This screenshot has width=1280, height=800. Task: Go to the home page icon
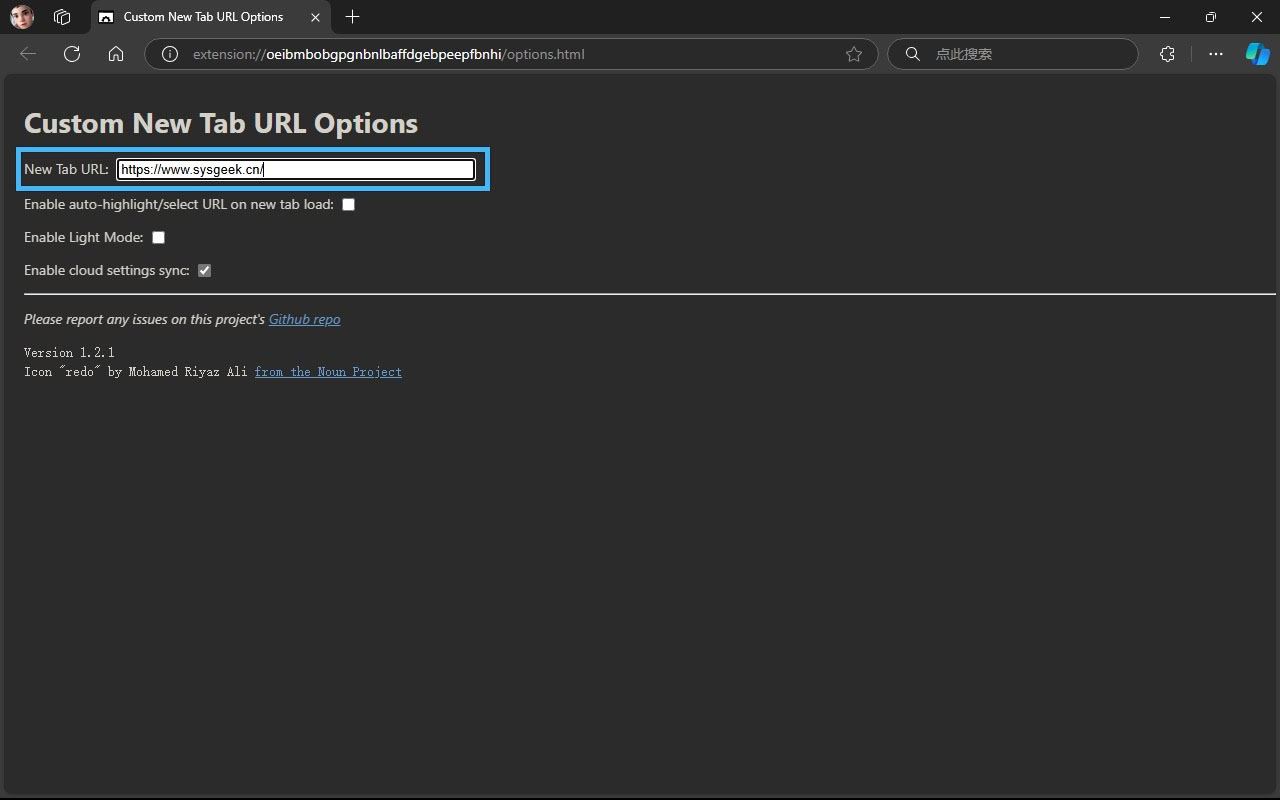[x=116, y=54]
